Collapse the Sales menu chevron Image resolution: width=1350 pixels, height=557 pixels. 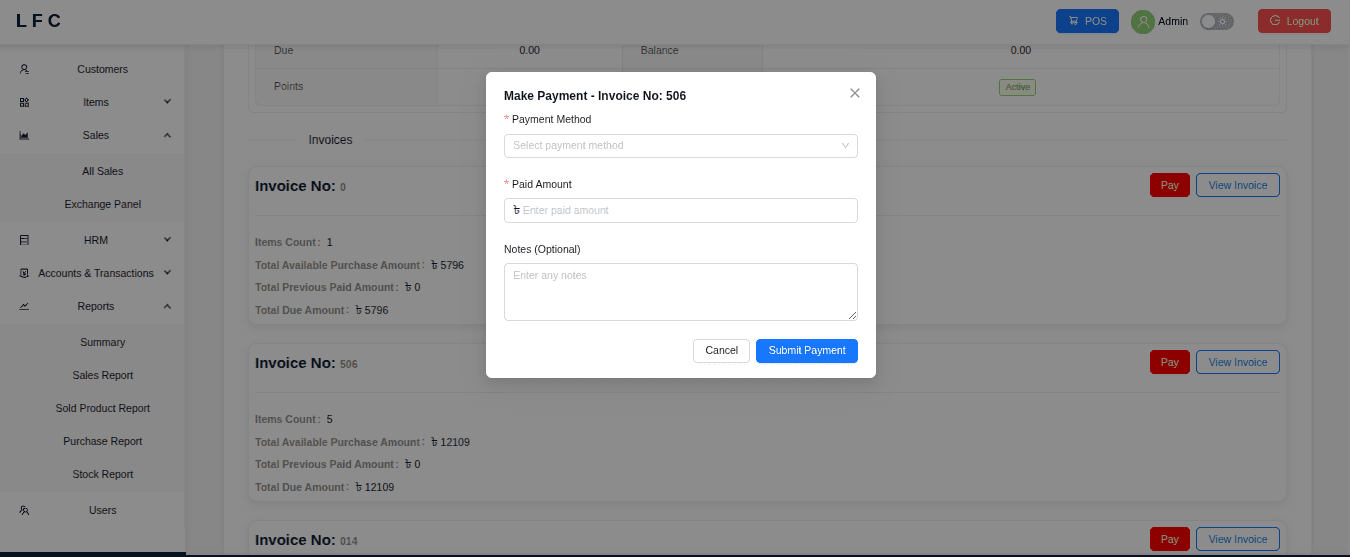167,135
